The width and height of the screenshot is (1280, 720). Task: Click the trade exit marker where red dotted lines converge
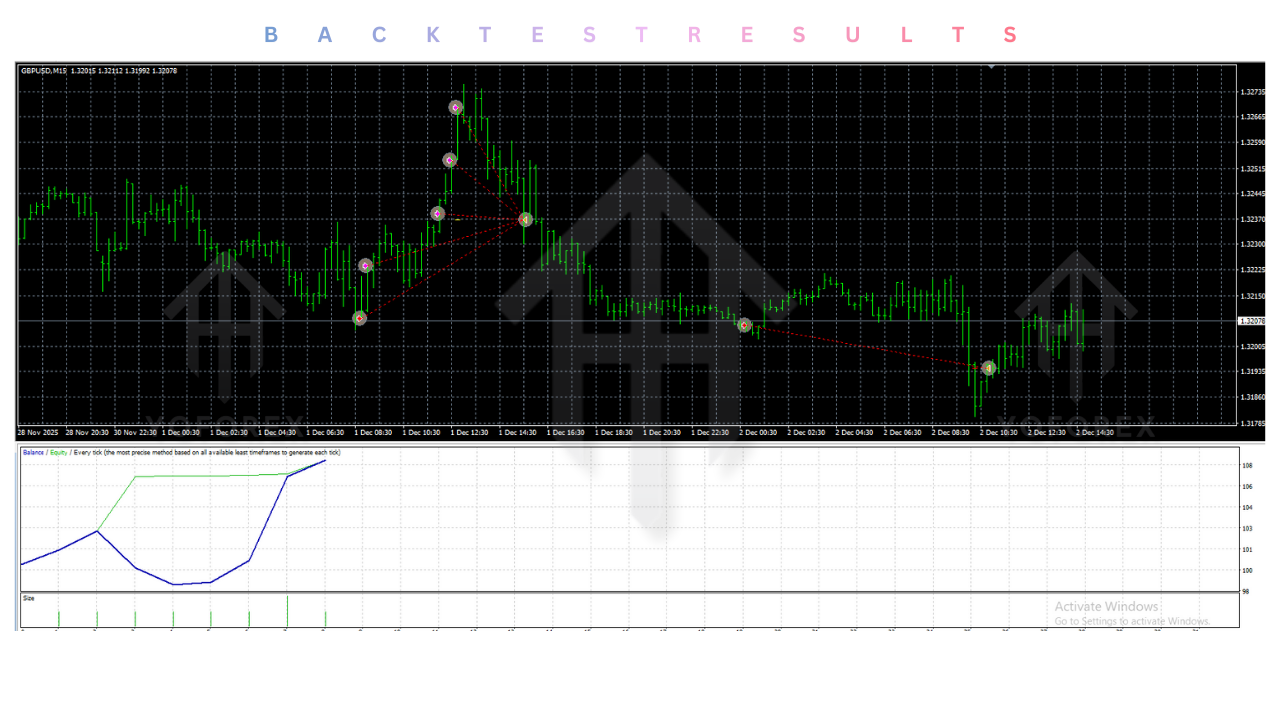525,219
